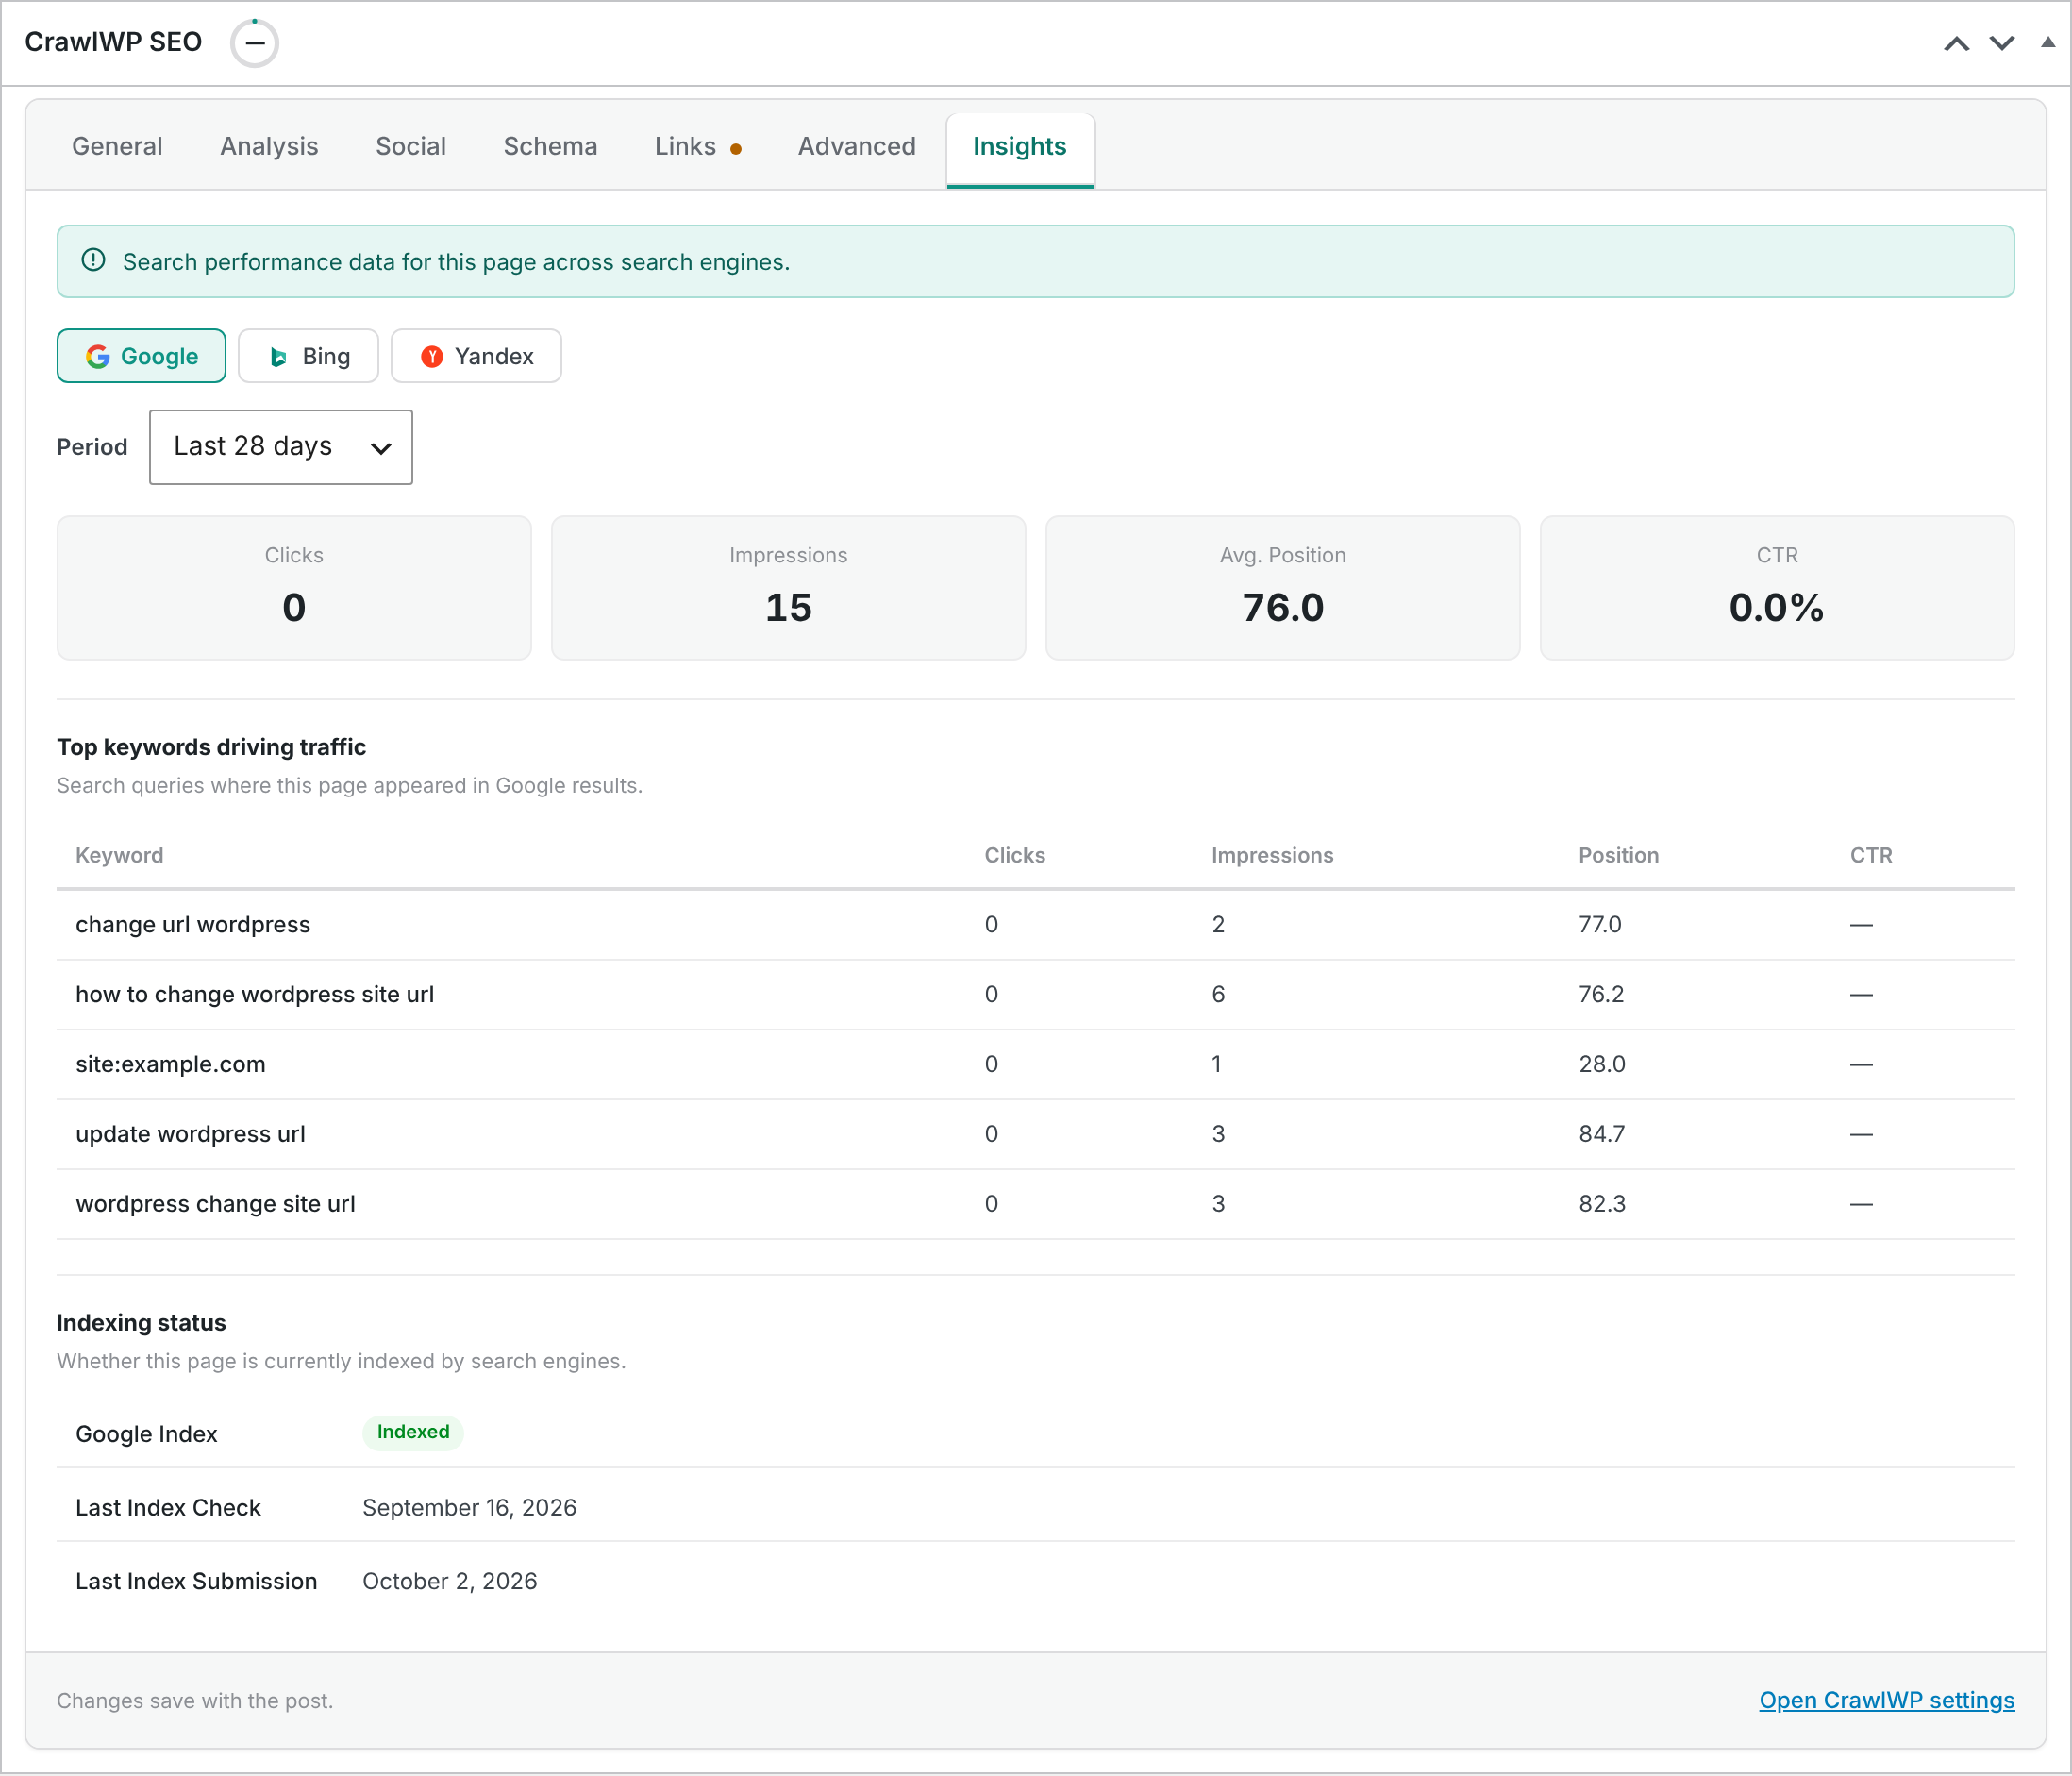Click the Clicks summary card
This screenshot has width=2072, height=1776.
coord(294,588)
